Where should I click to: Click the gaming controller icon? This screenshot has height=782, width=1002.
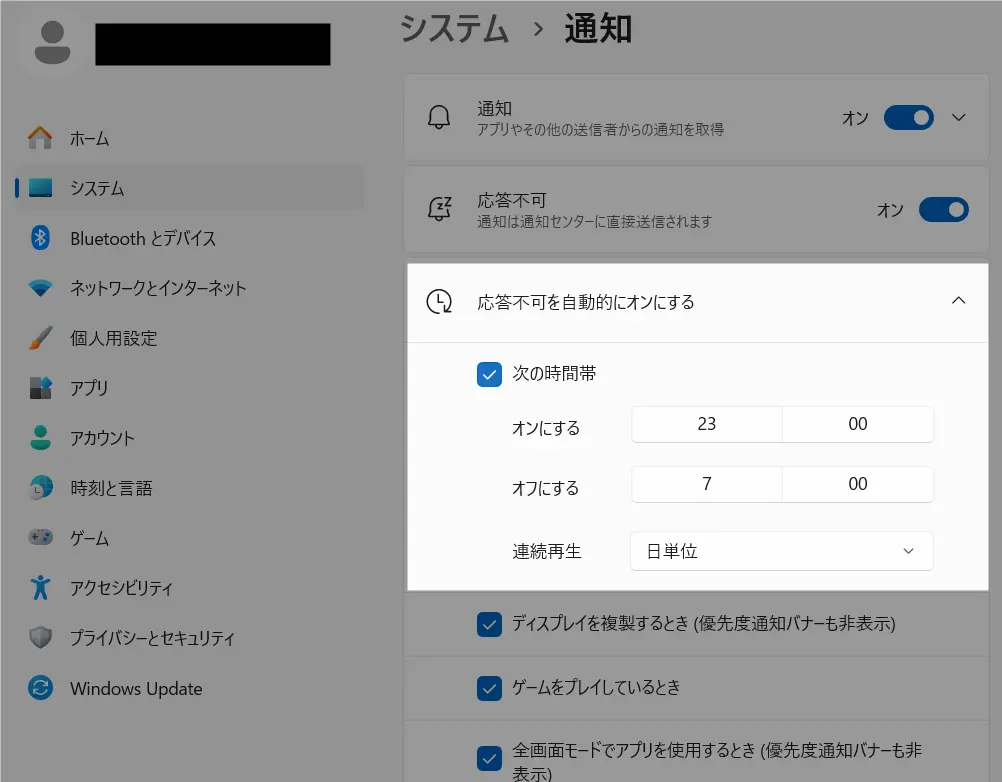pyautogui.click(x=40, y=537)
